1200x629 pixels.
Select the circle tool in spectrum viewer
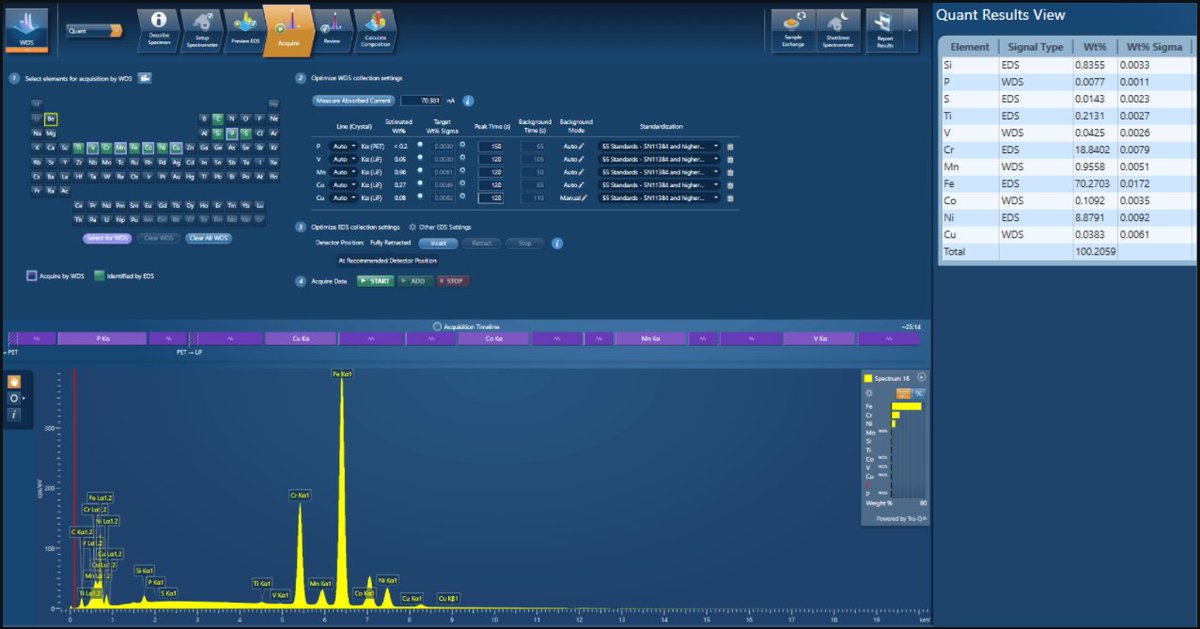pos(14,398)
